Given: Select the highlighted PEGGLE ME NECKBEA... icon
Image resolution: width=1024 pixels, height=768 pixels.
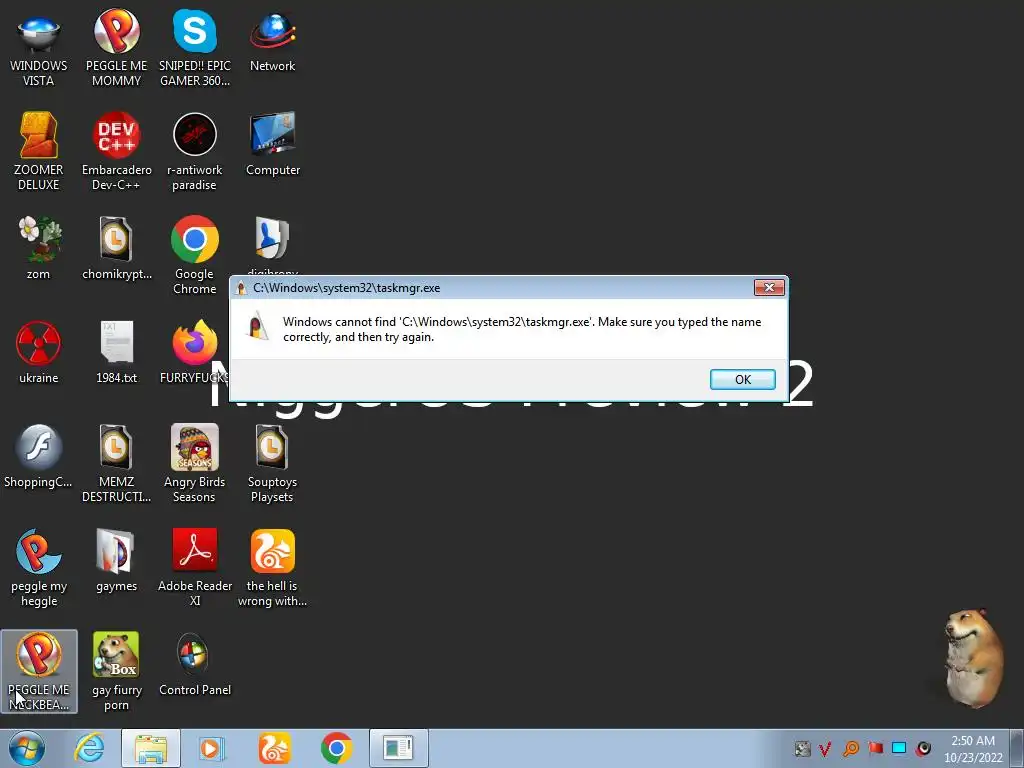Looking at the screenshot, I should tap(39, 671).
